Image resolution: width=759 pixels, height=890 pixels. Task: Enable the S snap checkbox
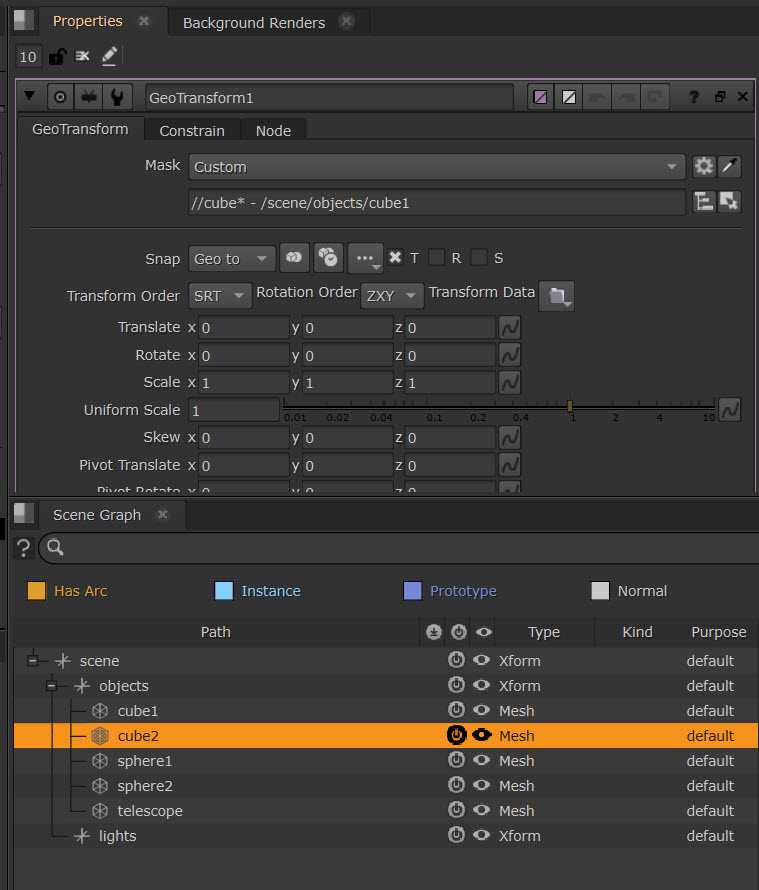pos(479,258)
